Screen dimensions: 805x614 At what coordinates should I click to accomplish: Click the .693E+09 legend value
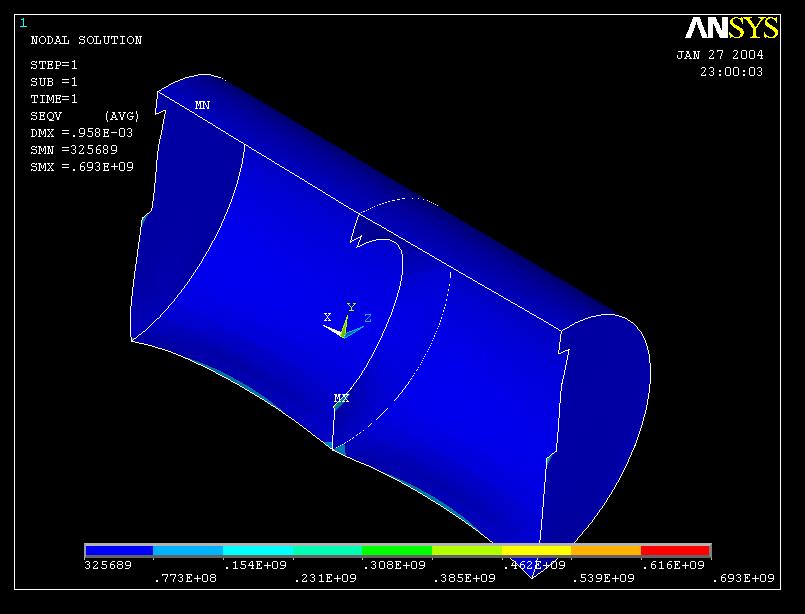coord(743,578)
